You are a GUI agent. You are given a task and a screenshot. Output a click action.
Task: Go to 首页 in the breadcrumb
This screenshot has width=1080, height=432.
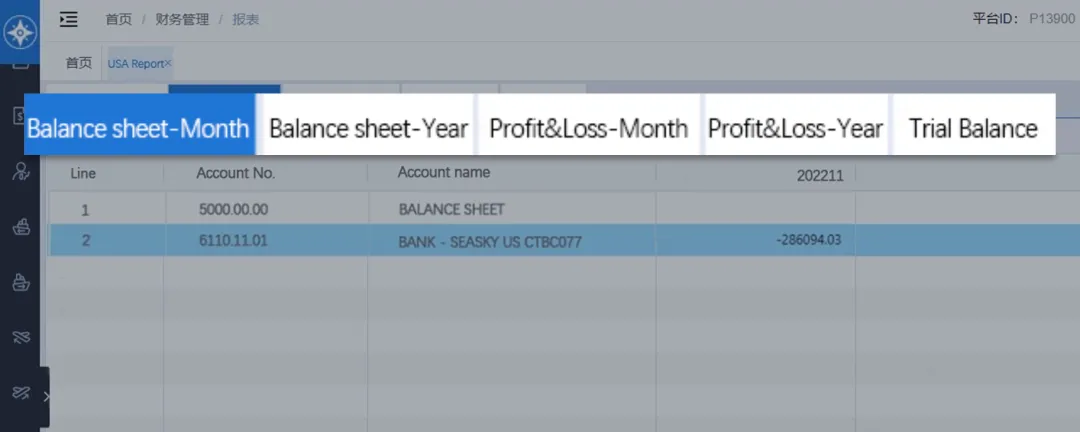click(x=118, y=19)
